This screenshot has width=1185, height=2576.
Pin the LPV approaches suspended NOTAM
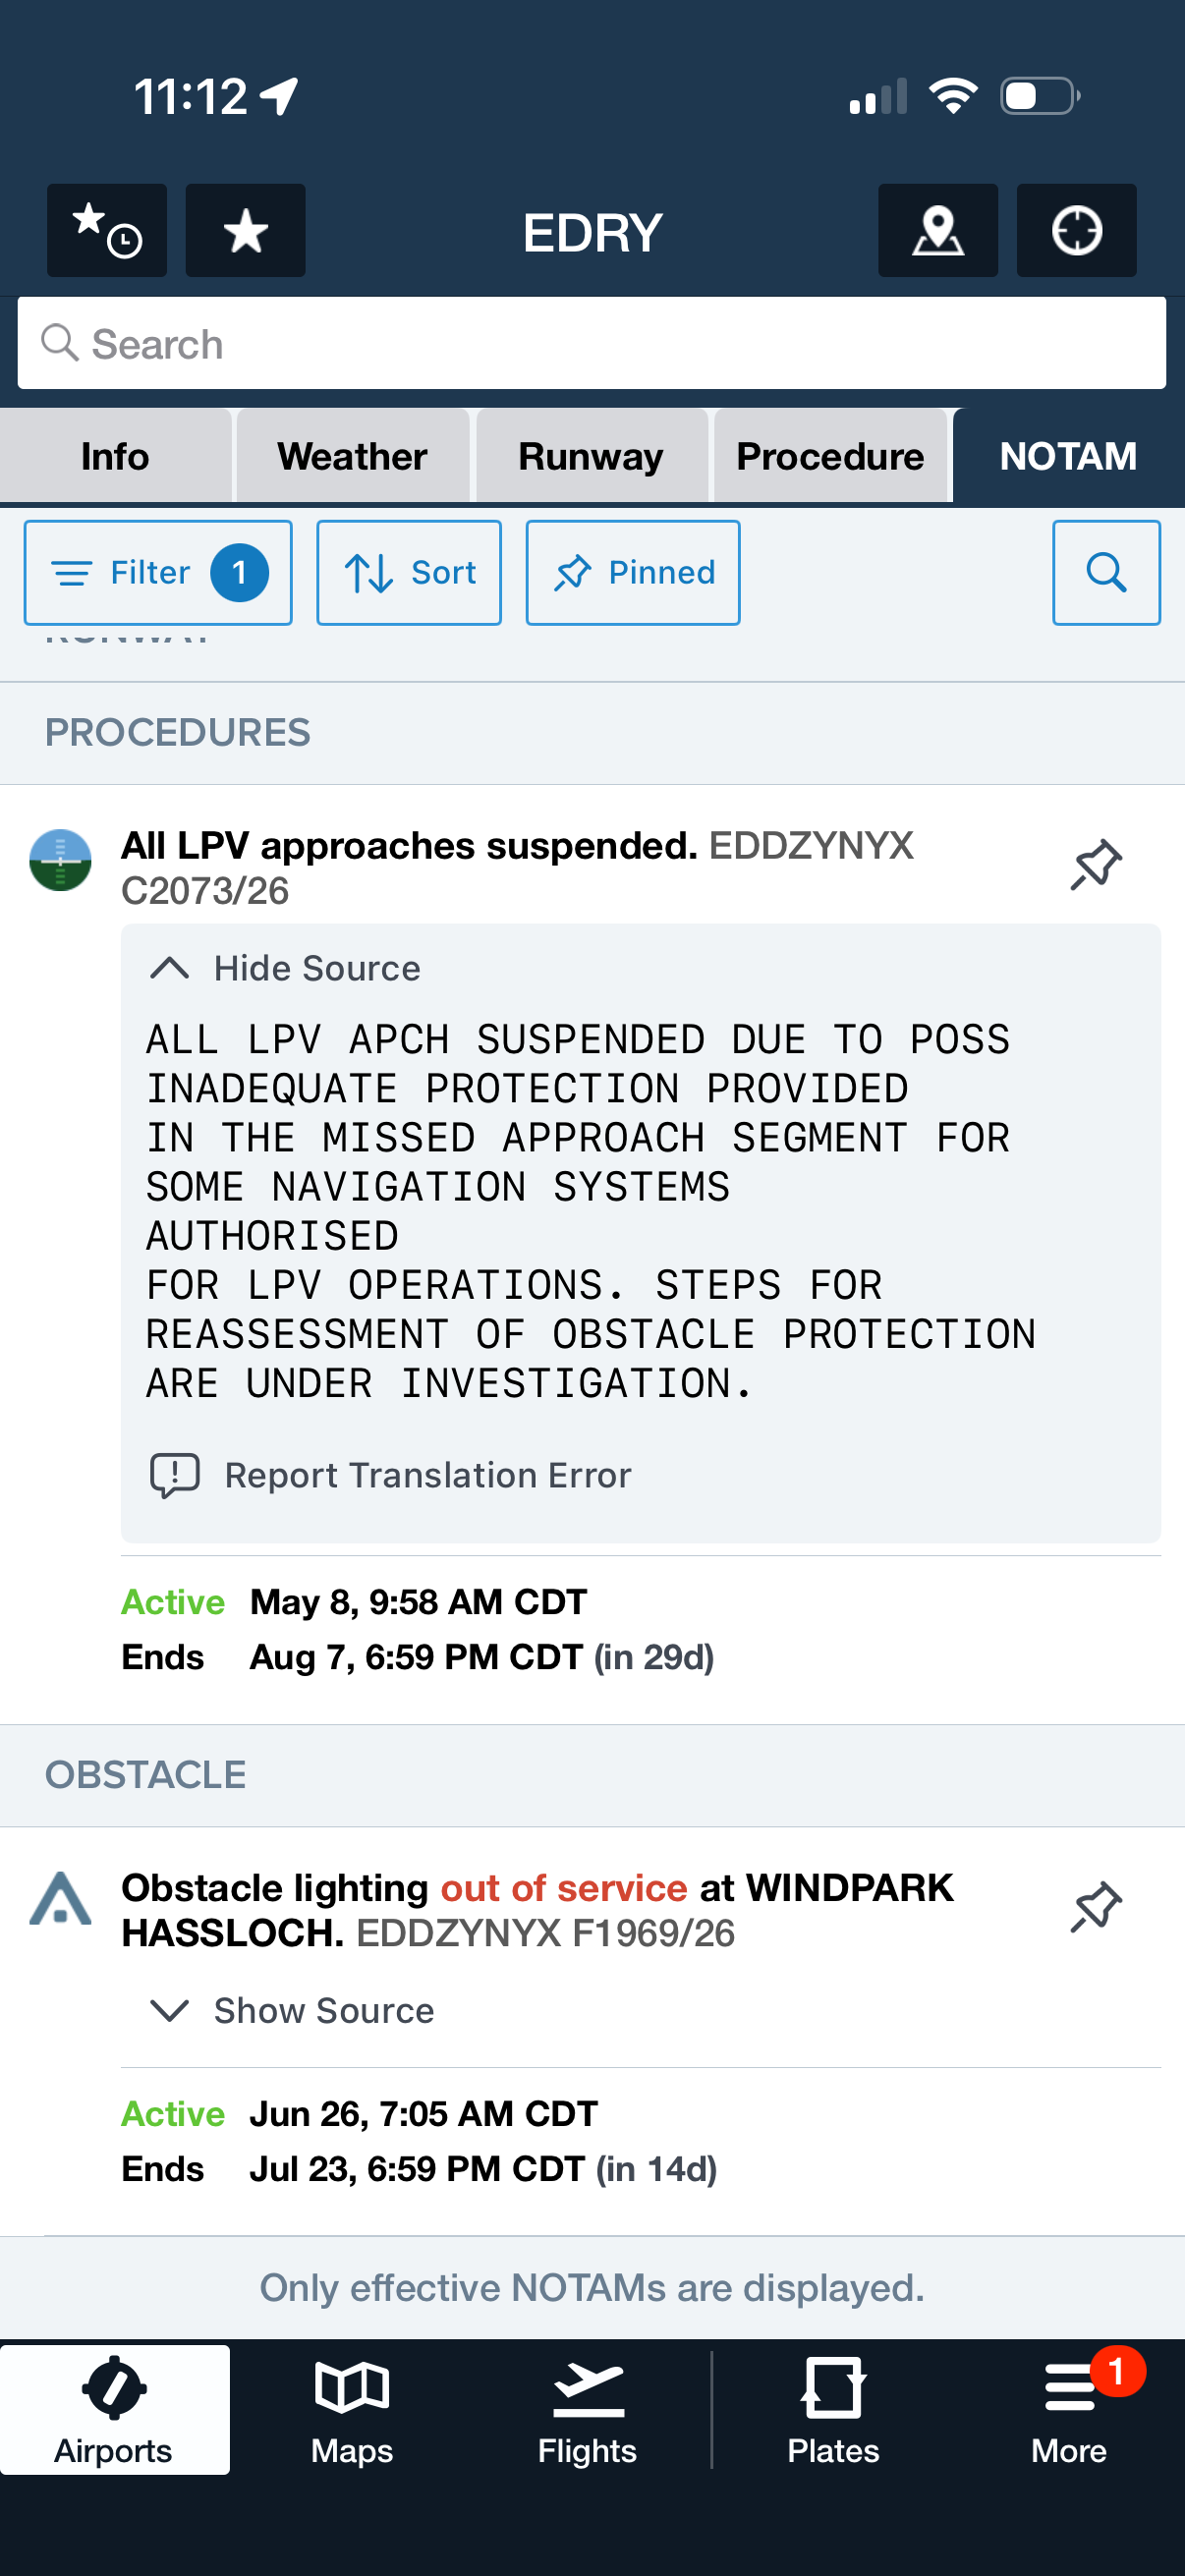(1096, 864)
